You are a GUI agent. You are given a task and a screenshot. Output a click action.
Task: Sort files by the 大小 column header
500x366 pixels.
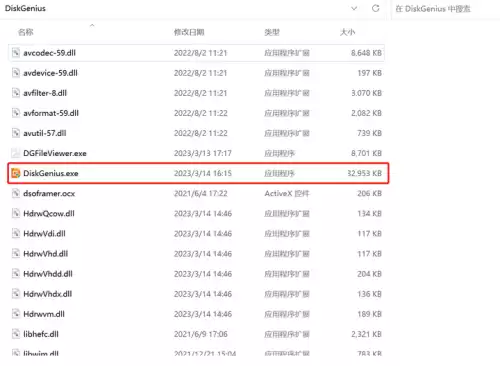[x=347, y=32]
